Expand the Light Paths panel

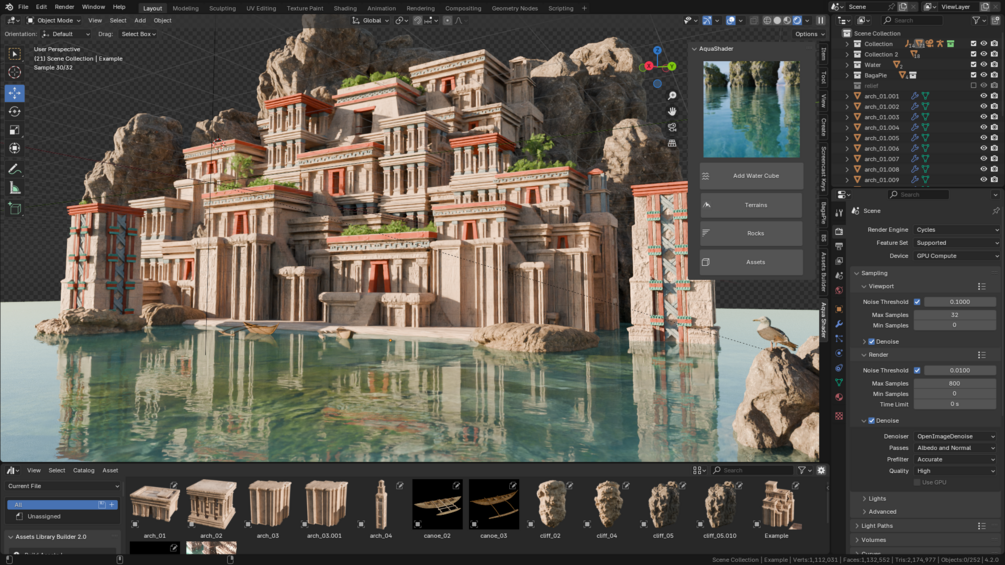coord(927,526)
